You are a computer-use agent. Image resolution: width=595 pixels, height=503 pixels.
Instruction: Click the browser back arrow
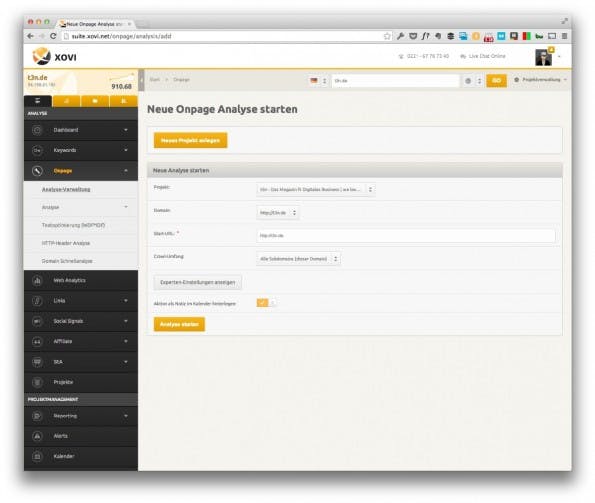coord(30,36)
